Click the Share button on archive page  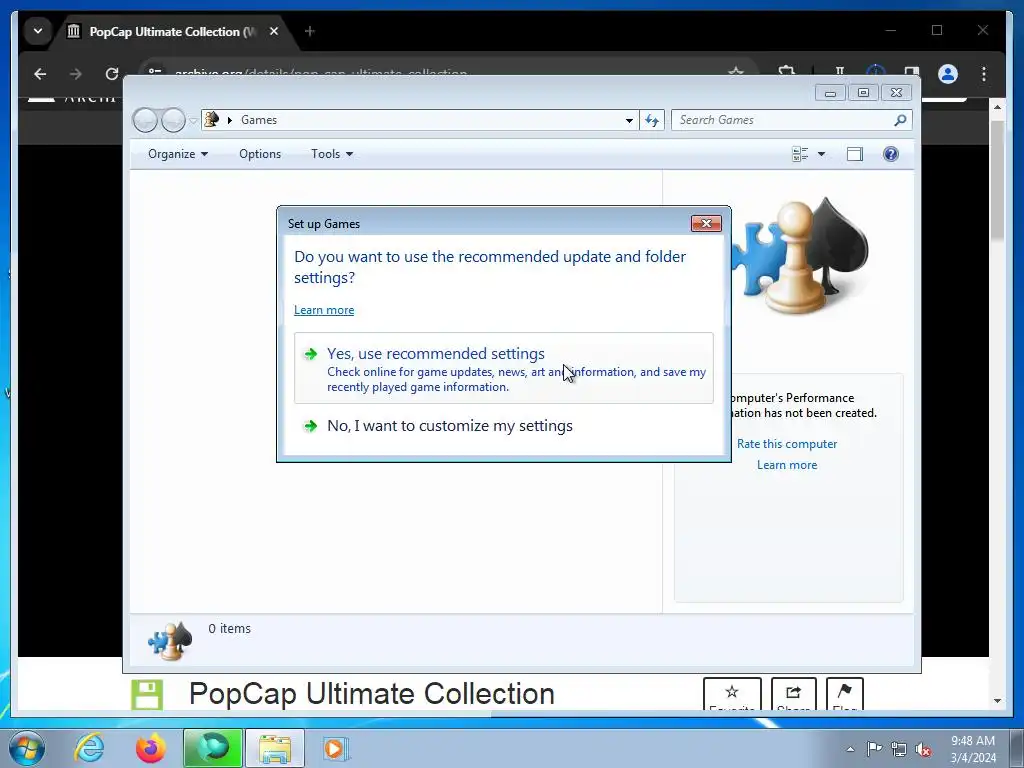pos(793,695)
